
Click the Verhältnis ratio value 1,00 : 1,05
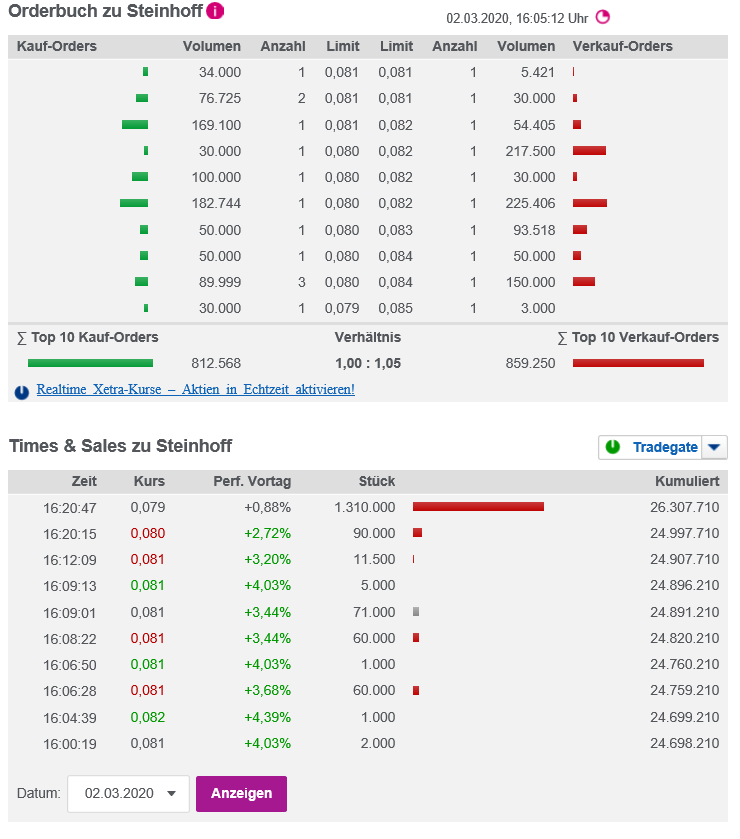coord(368,363)
